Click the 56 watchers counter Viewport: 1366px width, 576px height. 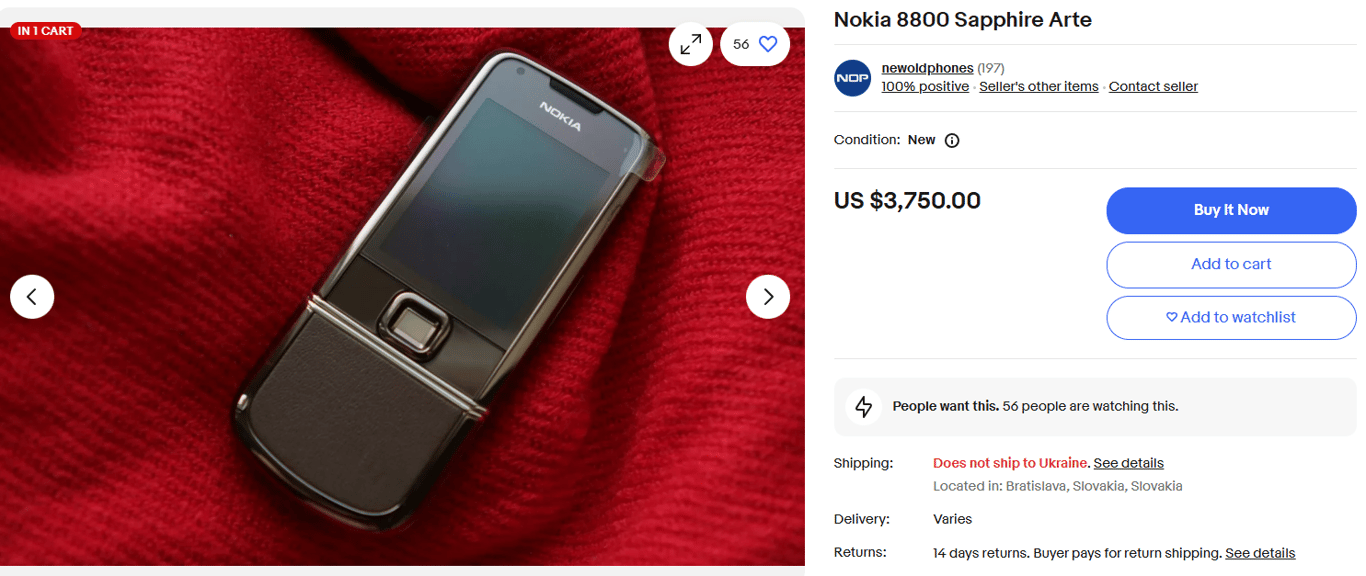pos(741,43)
